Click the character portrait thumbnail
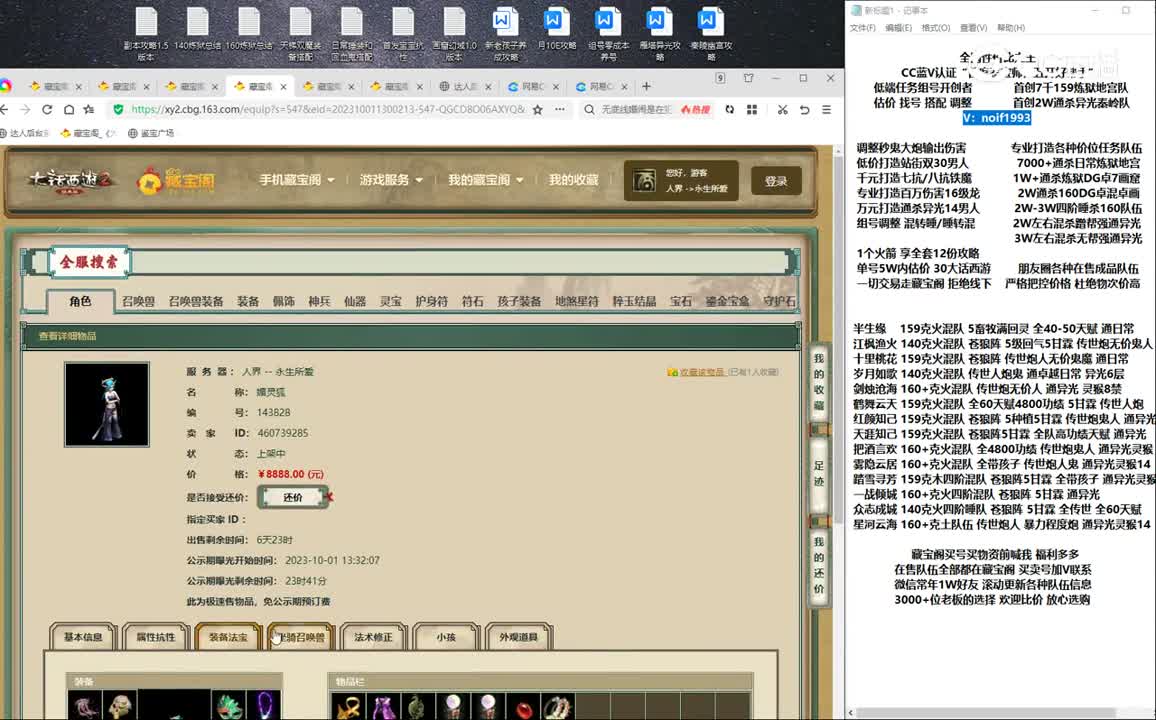Screen dimensions: 1156x720 [x=107, y=404]
